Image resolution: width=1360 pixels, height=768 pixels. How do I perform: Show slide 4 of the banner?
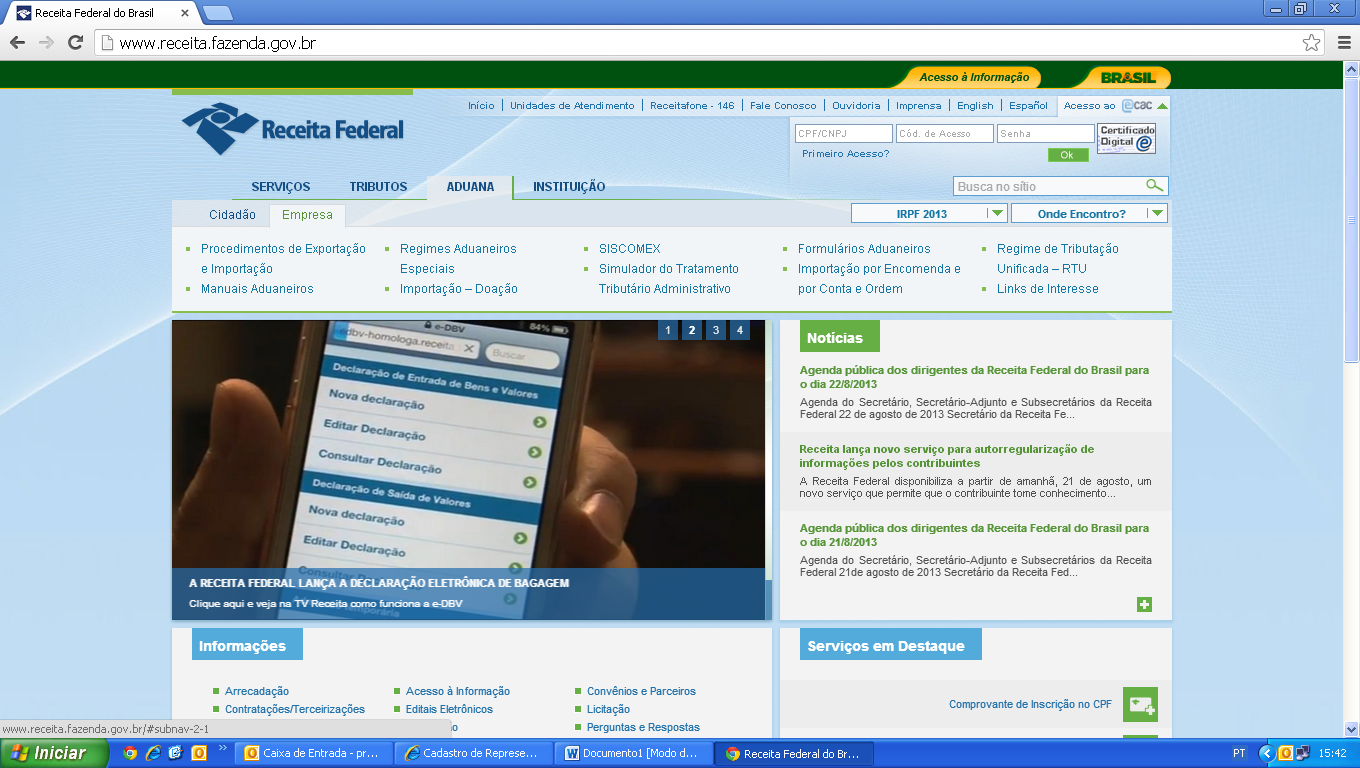[x=740, y=330]
